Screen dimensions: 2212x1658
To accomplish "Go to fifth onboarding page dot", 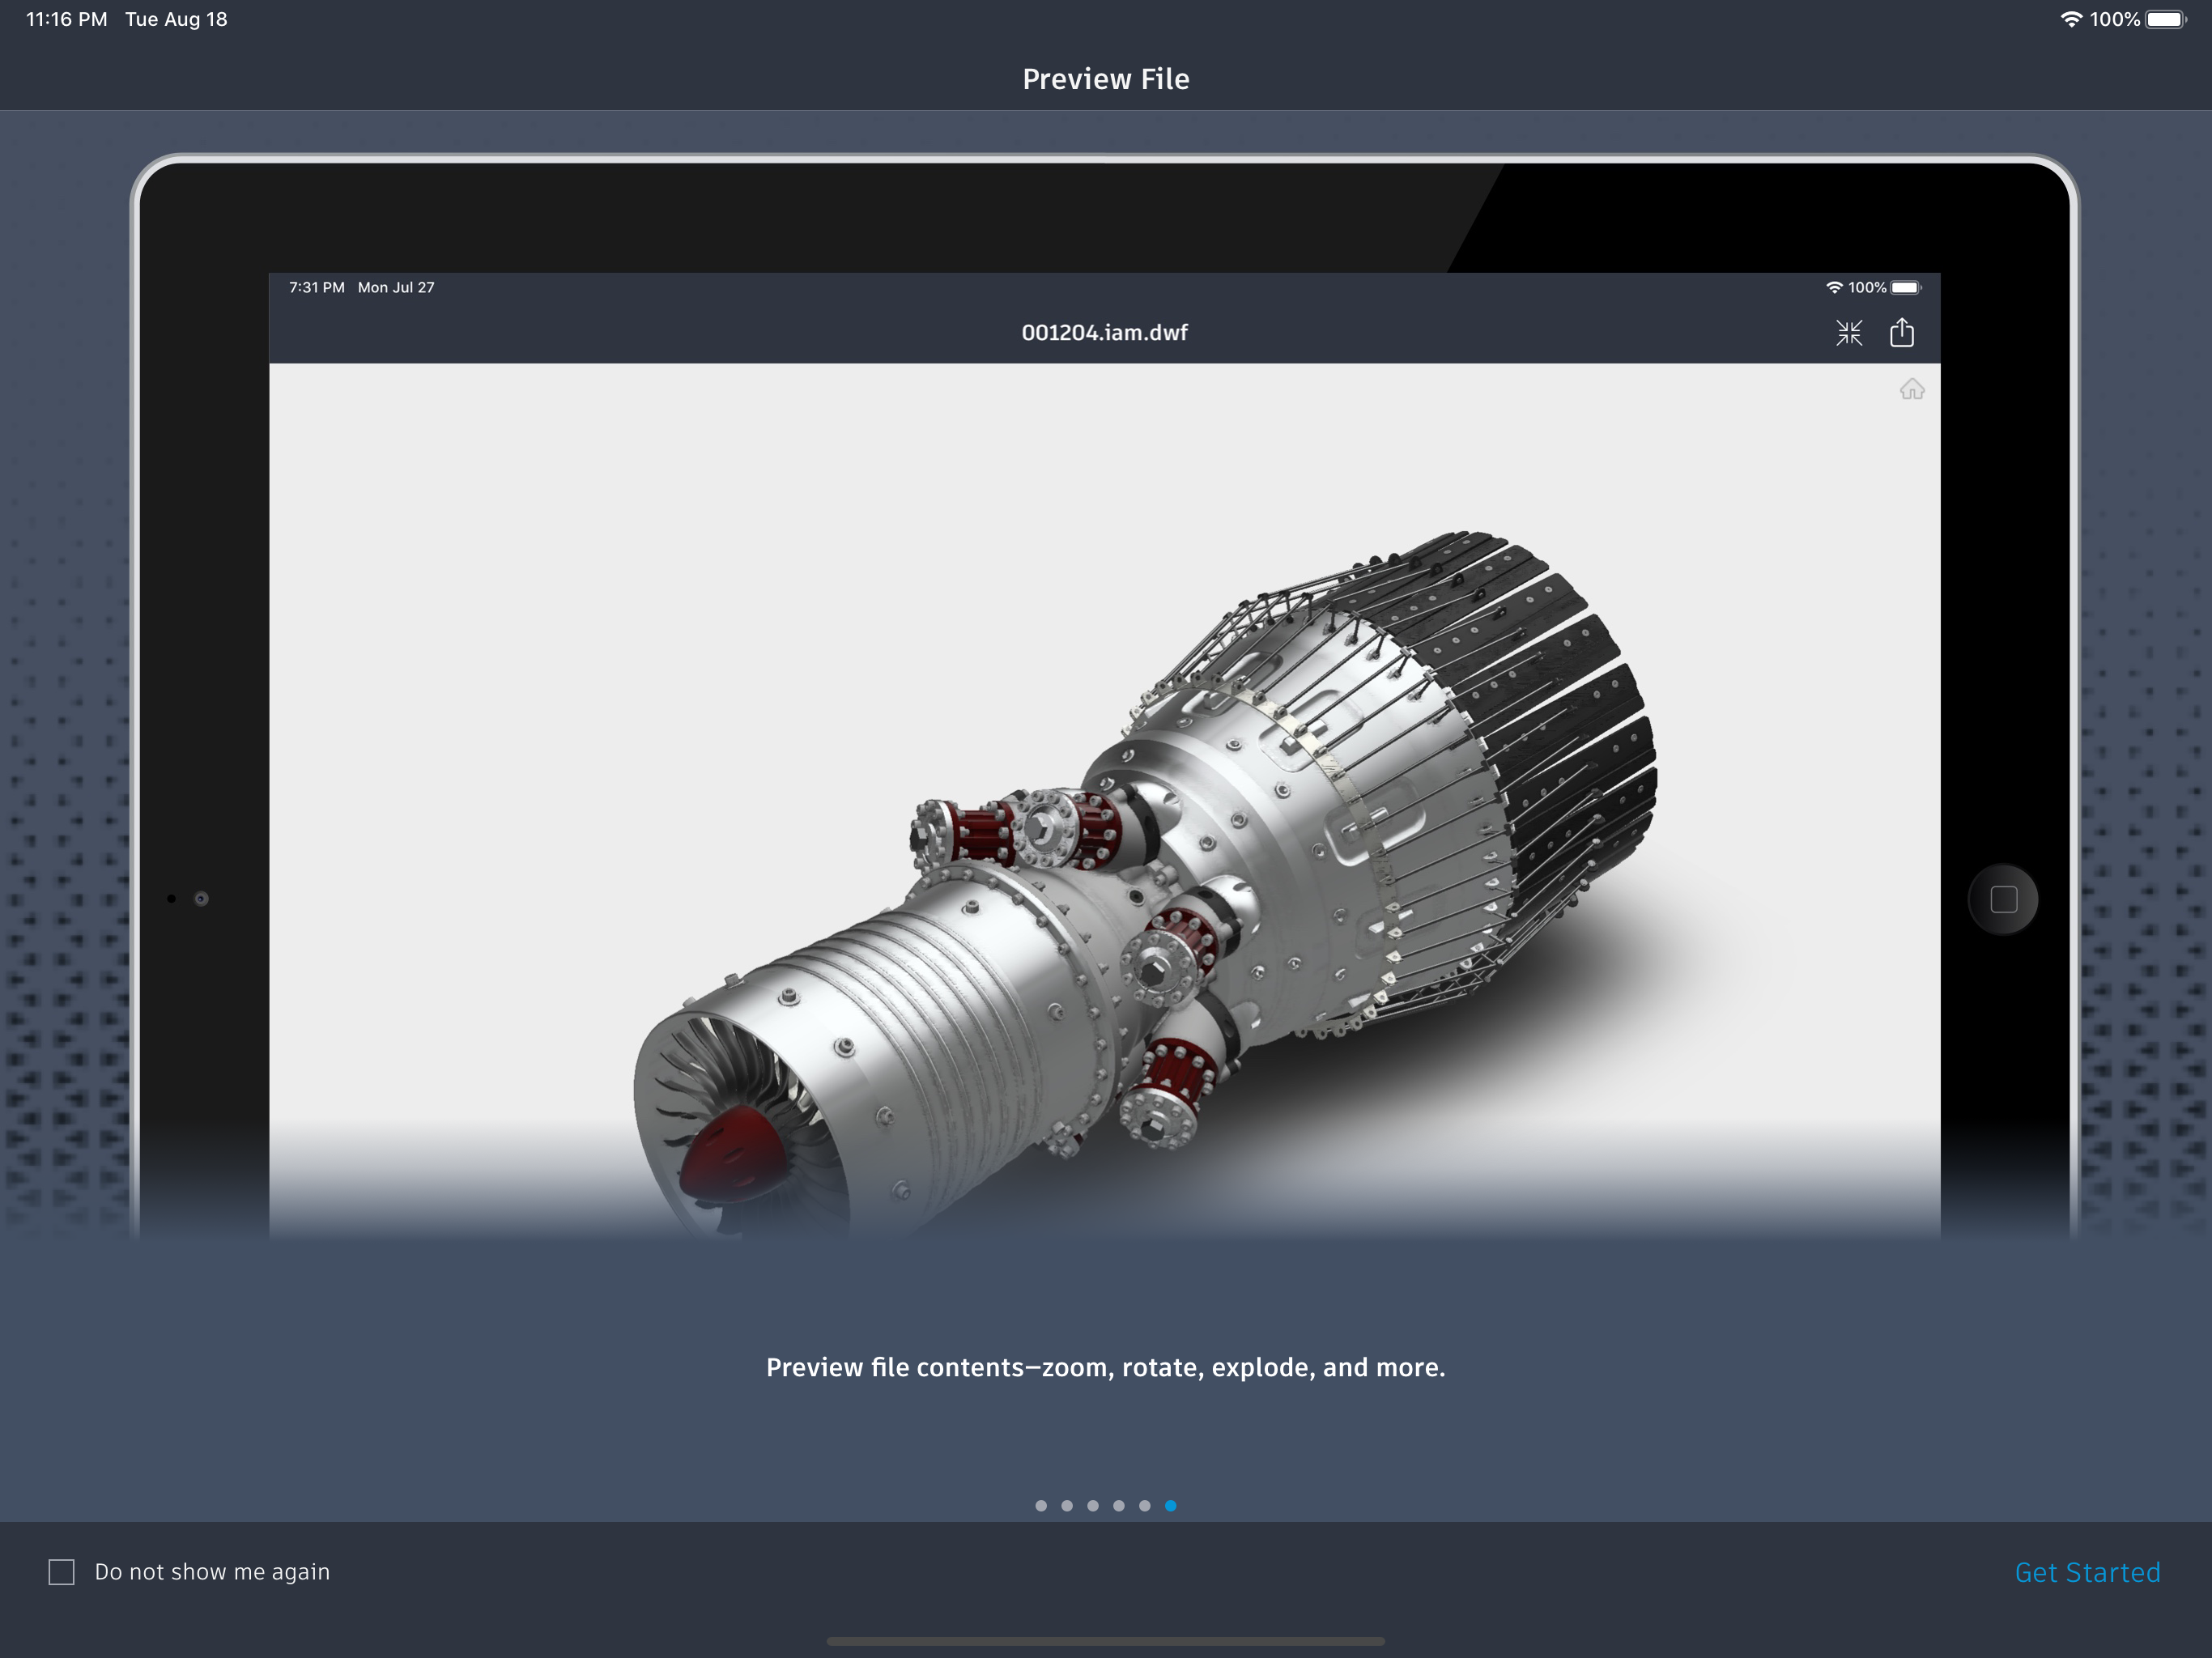I will click(x=1145, y=1505).
